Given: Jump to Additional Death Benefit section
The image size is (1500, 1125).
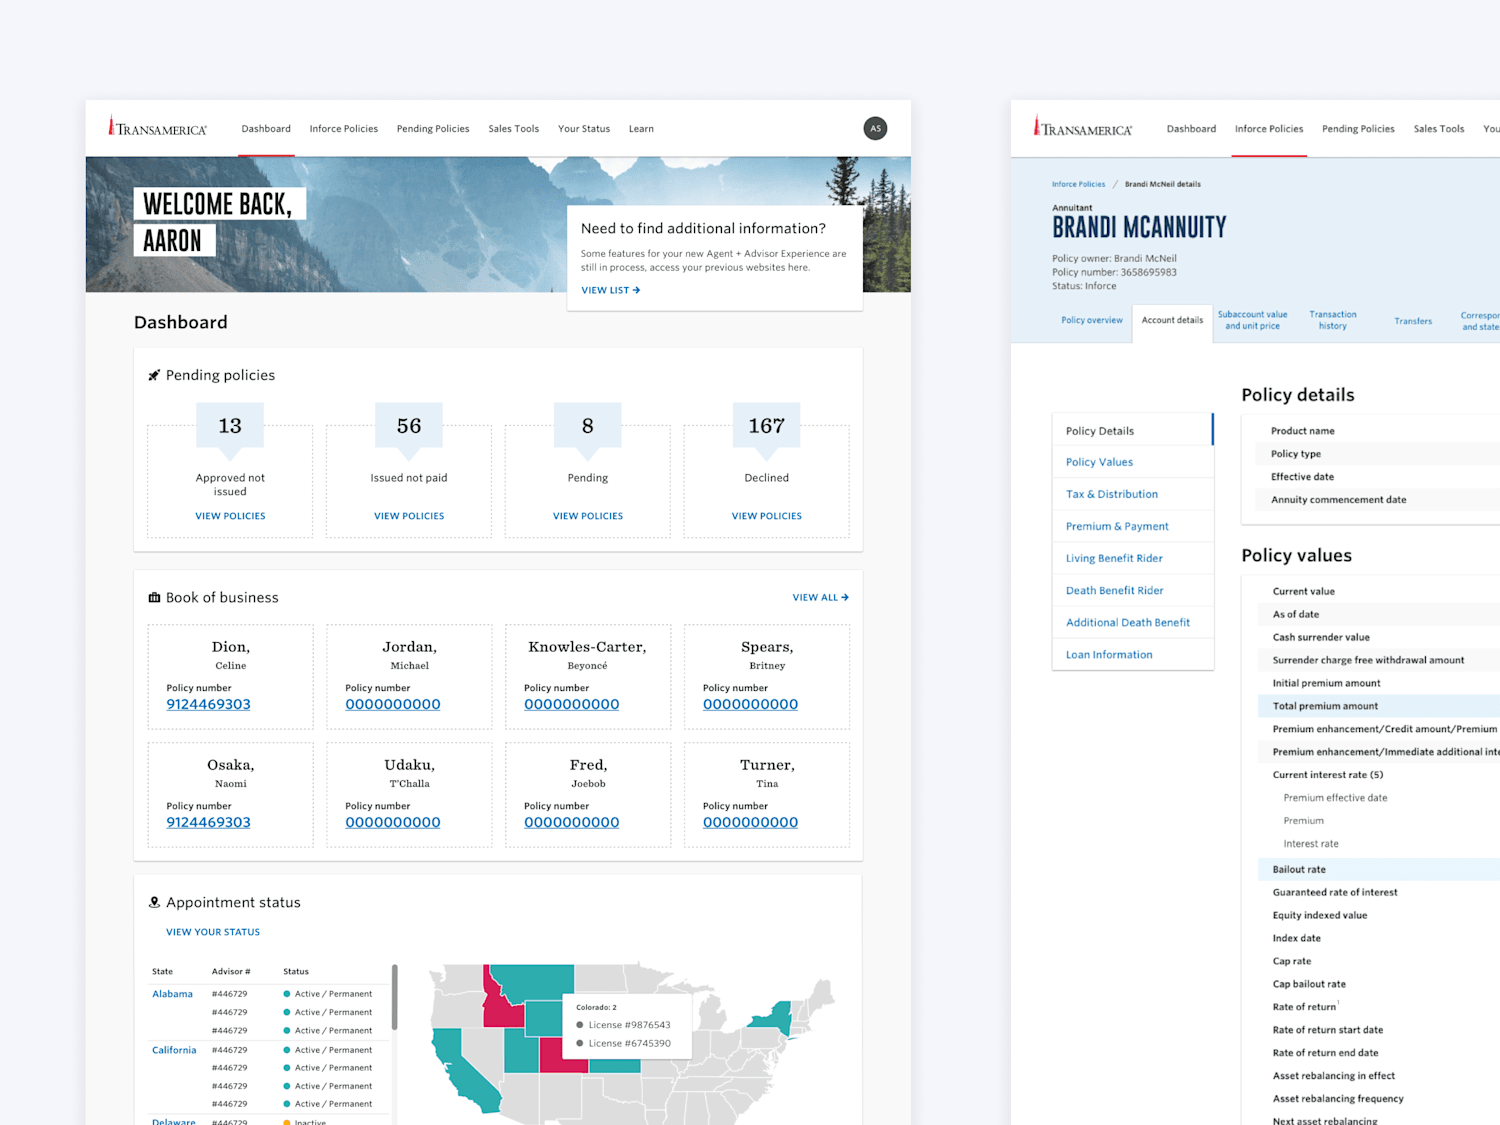Looking at the screenshot, I should 1133,622.
